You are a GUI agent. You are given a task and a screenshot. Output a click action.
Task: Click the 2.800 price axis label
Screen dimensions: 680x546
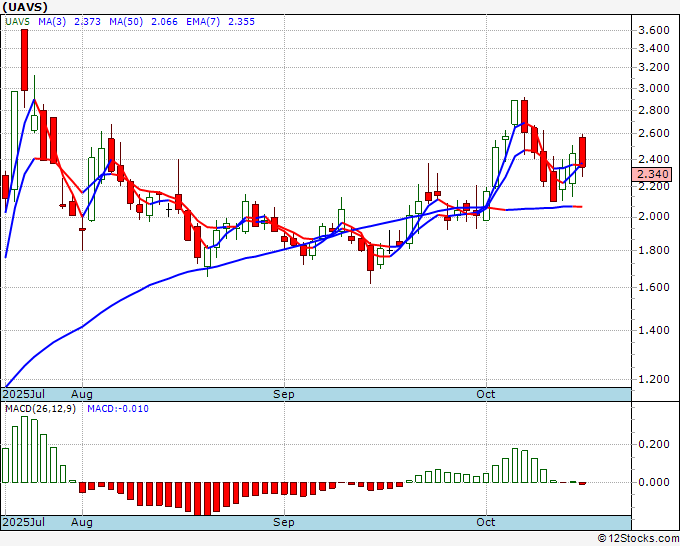[x=654, y=110]
